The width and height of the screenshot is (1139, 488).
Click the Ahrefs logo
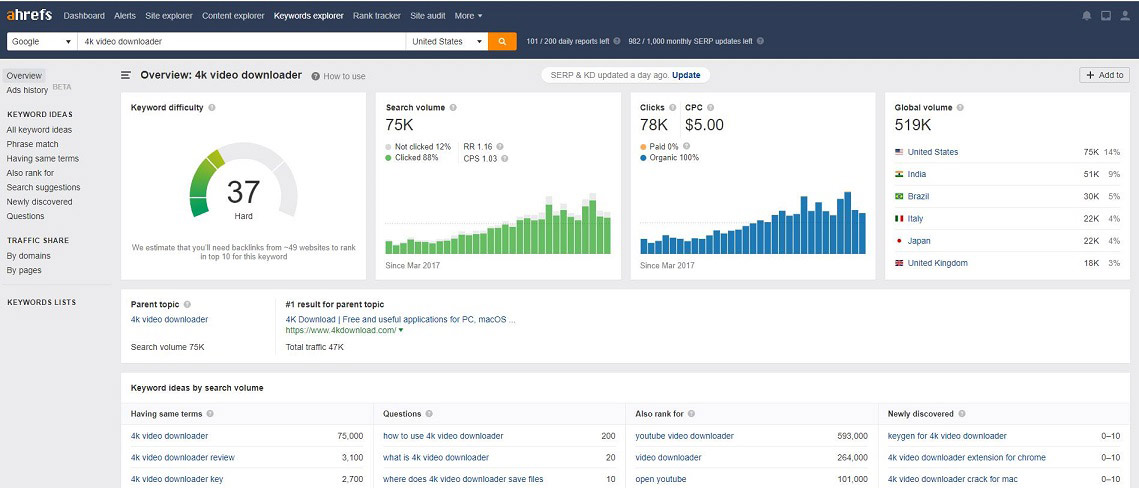29,15
